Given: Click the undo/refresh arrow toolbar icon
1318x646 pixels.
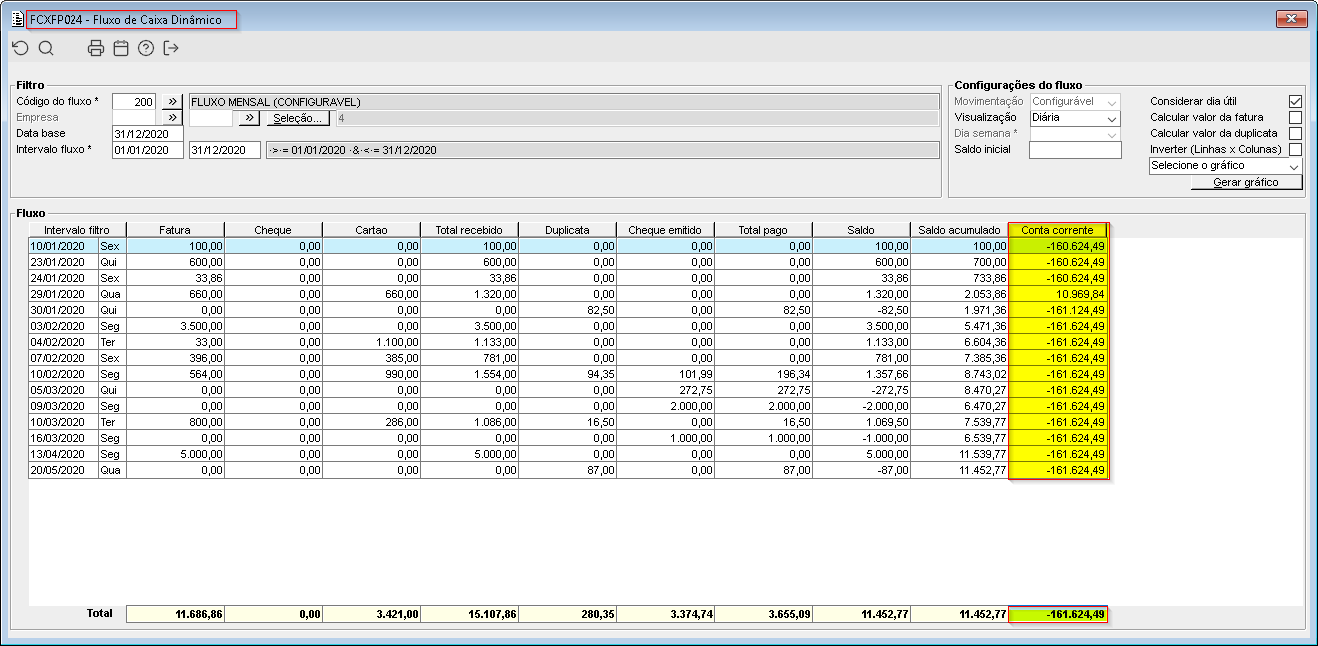Looking at the screenshot, I should coord(20,48).
